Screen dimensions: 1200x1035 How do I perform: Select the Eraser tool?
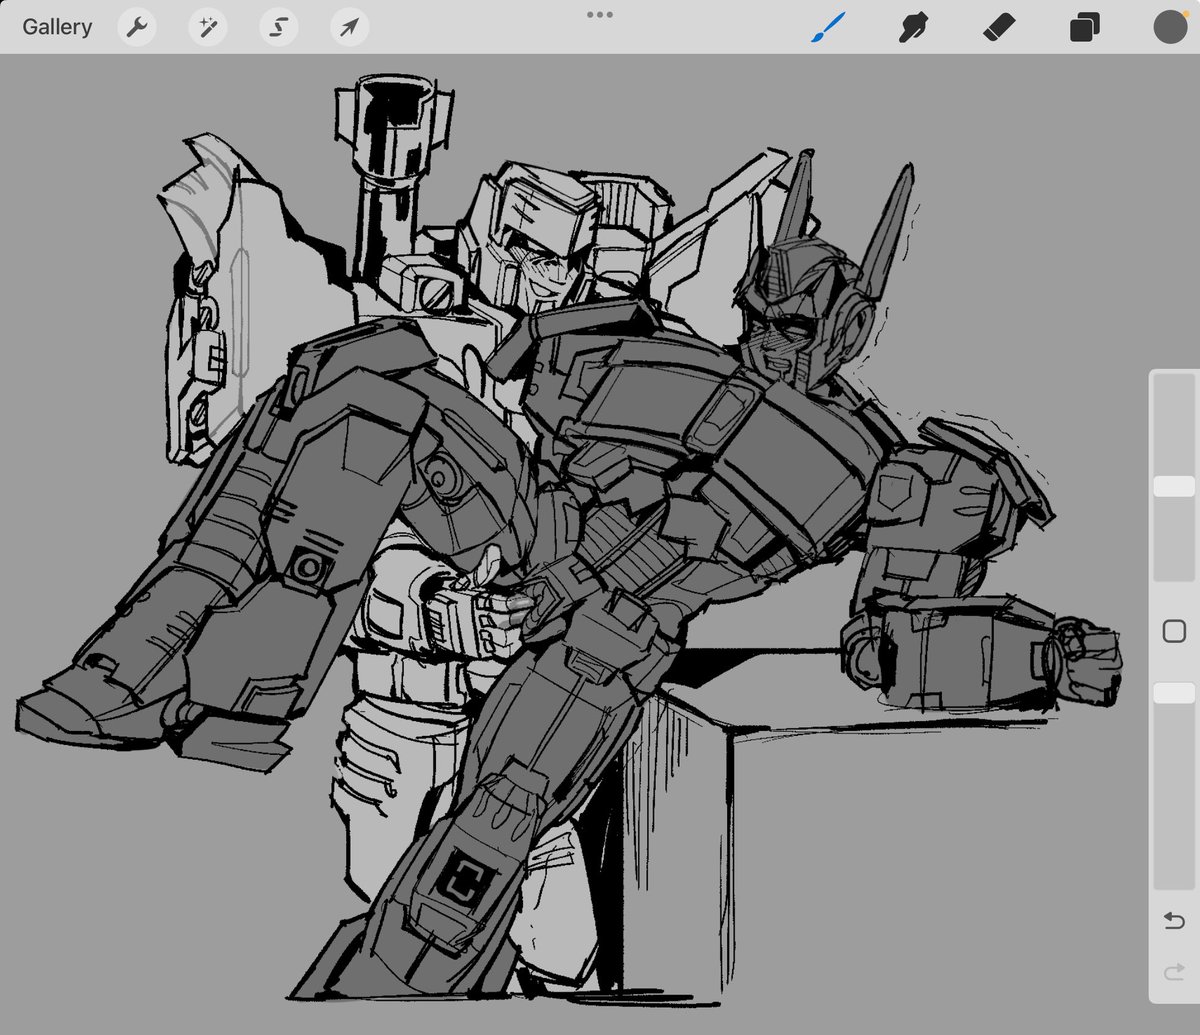coord(999,27)
